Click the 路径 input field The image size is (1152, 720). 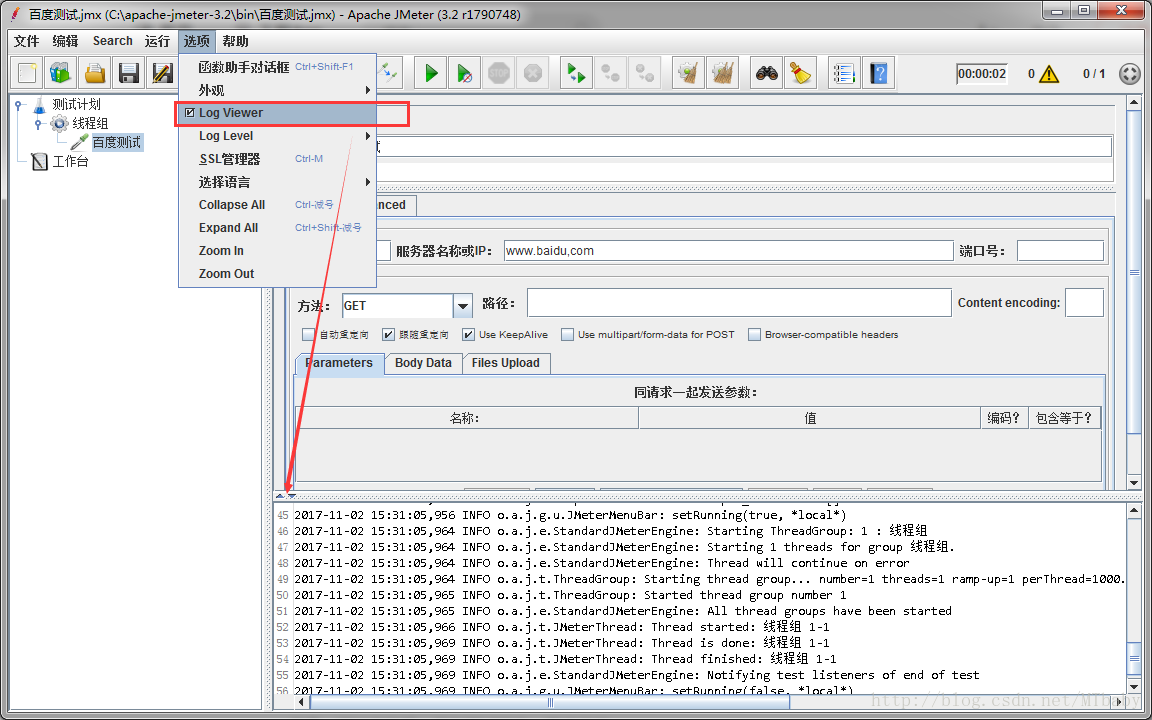[739, 303]
